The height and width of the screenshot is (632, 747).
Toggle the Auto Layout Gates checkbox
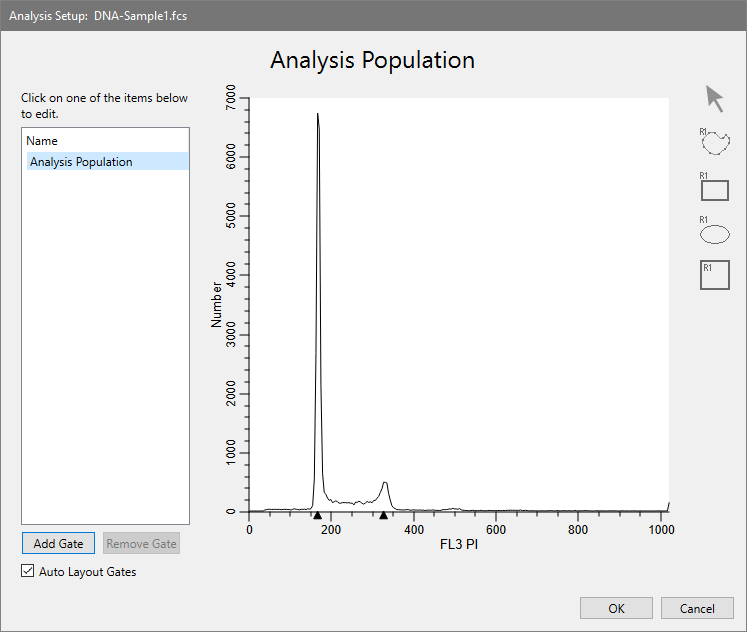pyautogui.click(x=28, y=571)
